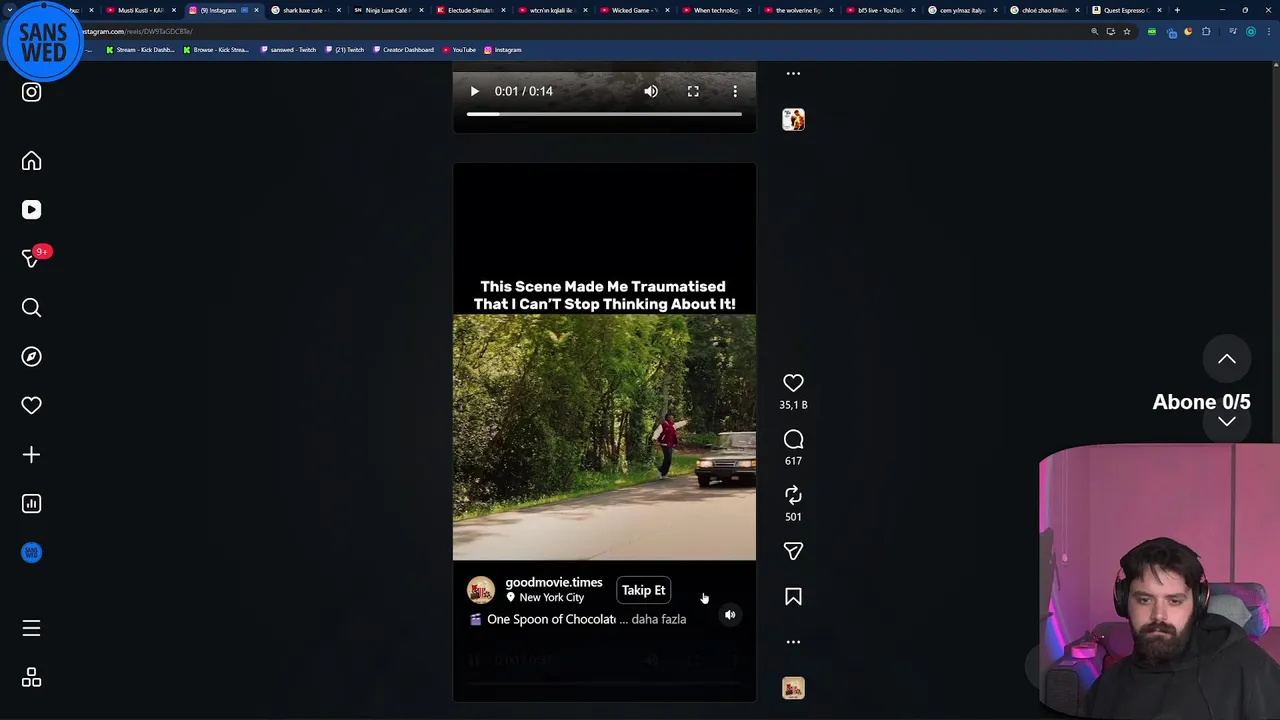
Task: Bookmark this page with the star icon
Action: click(x=1127, y=32)
